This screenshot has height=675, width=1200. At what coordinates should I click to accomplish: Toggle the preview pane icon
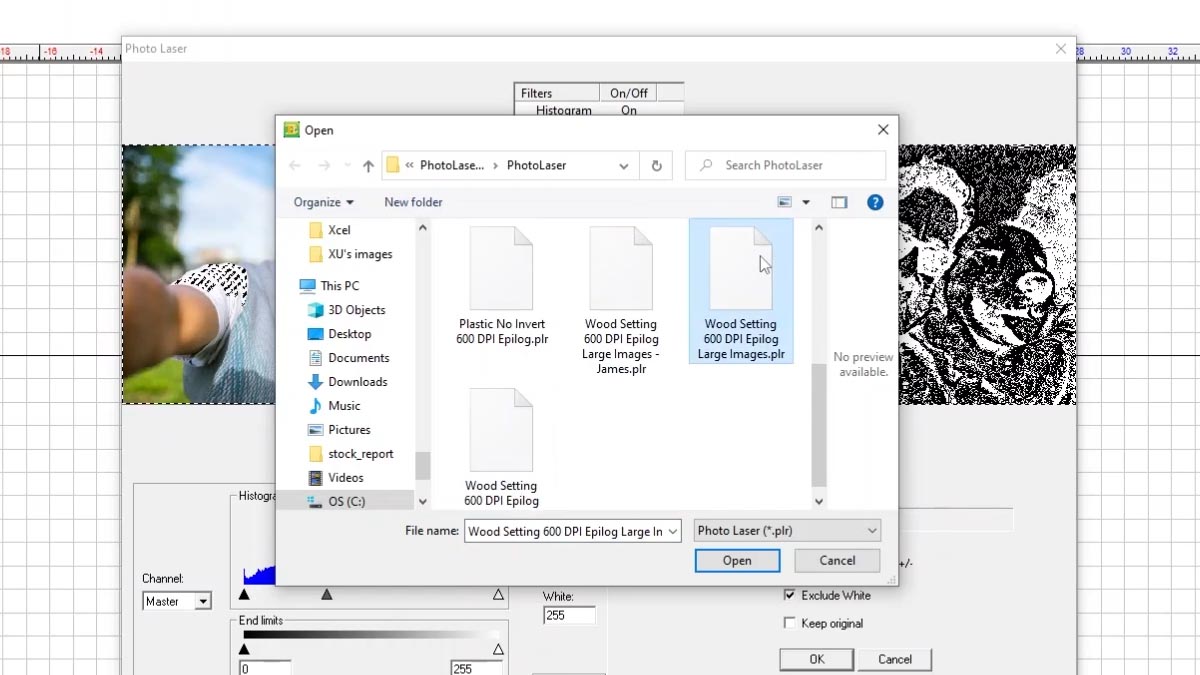coord(839,202)
